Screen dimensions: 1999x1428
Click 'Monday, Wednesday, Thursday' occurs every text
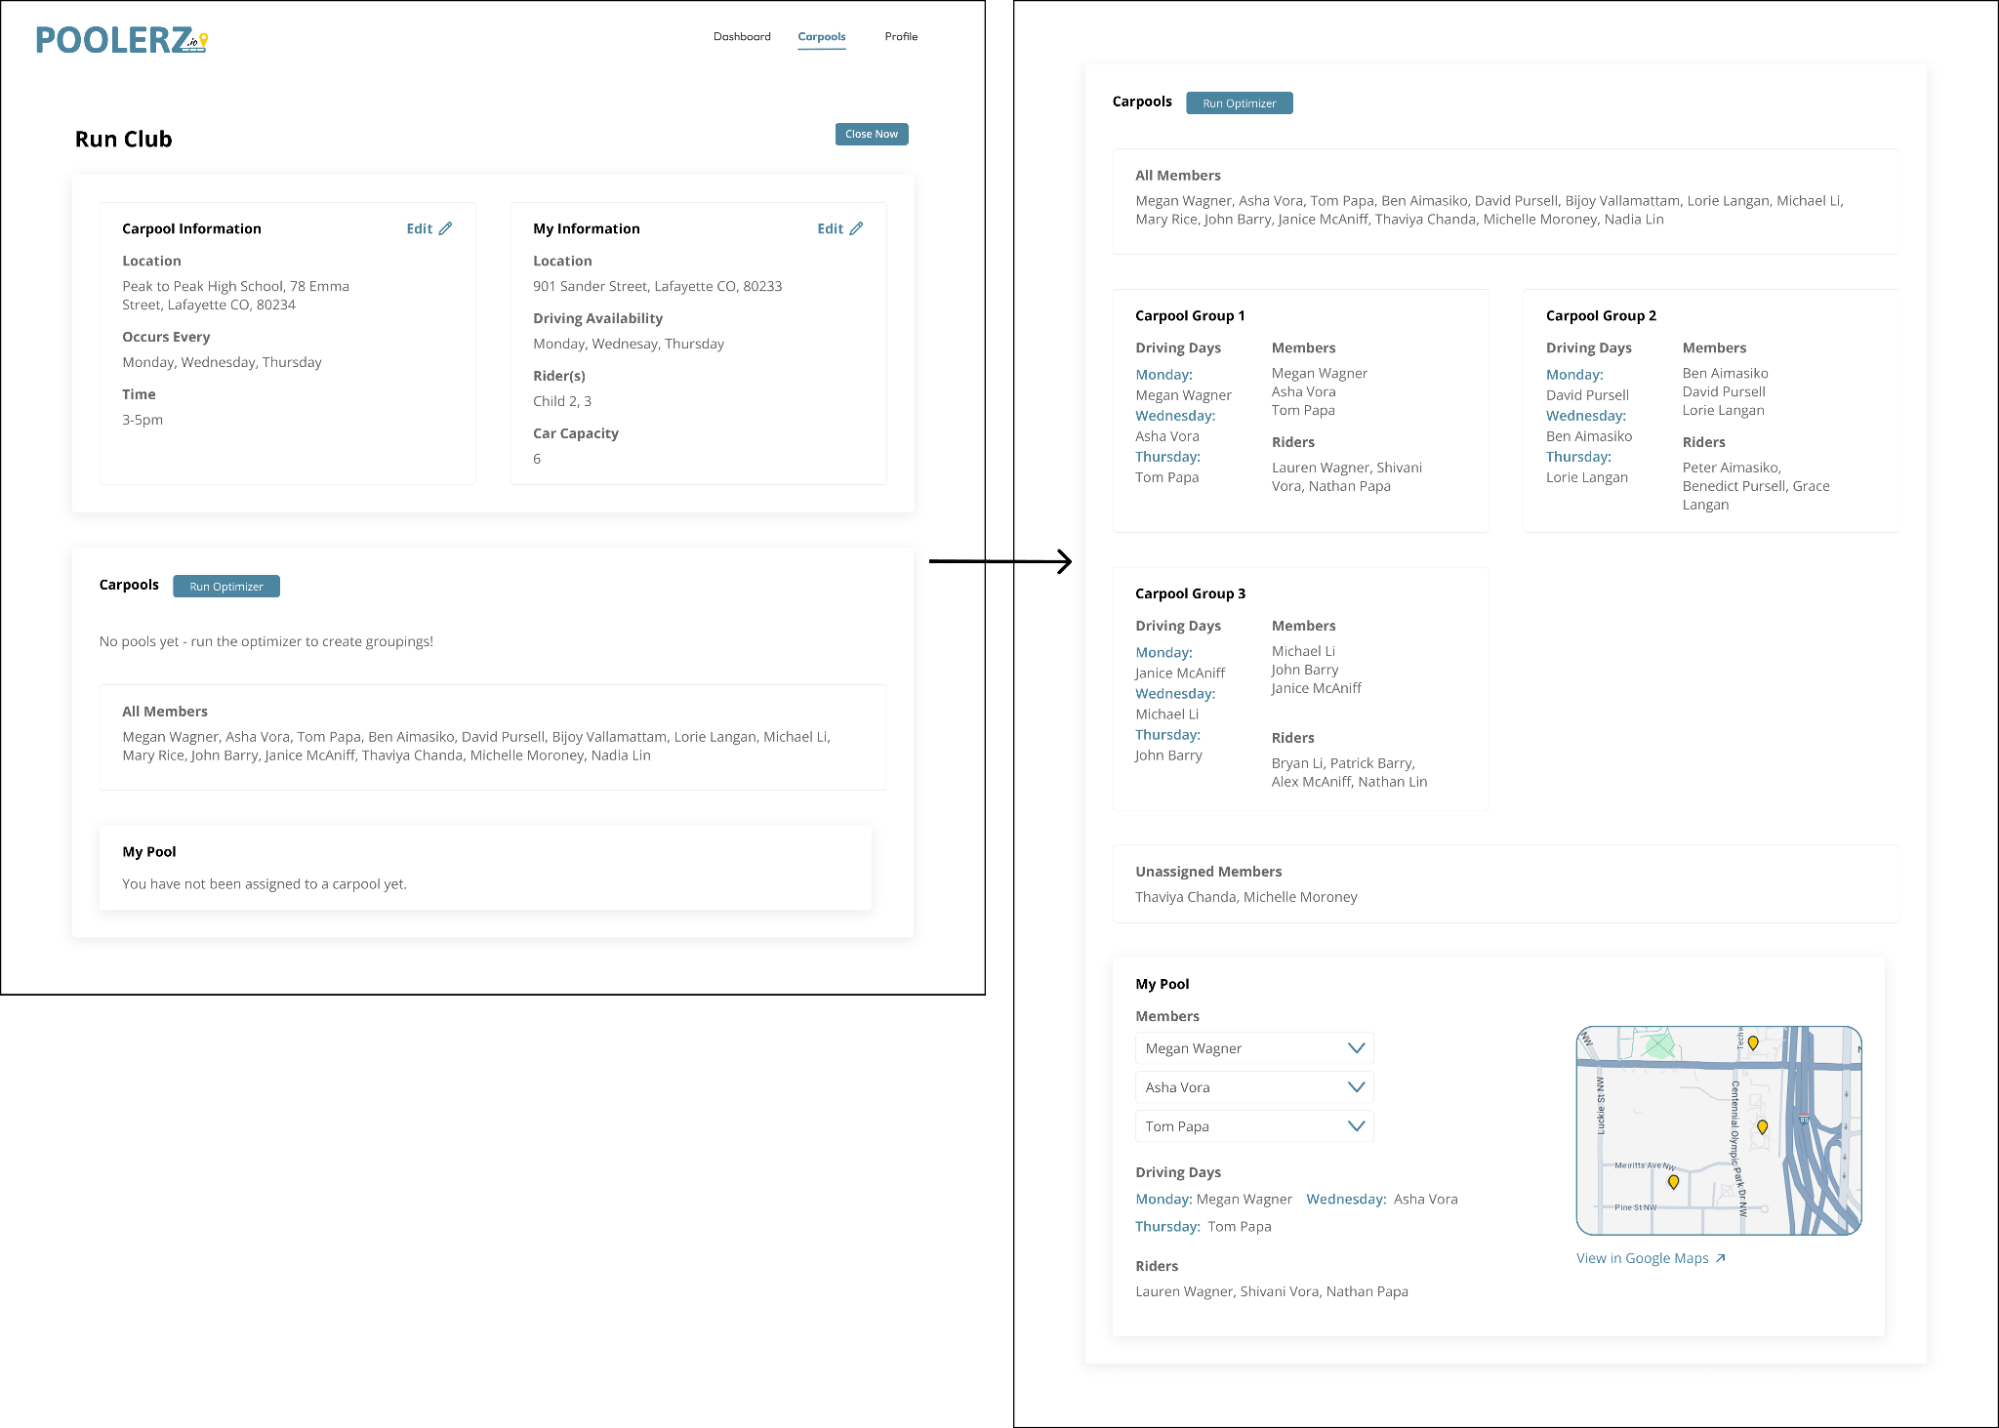(x=222, y=363)
